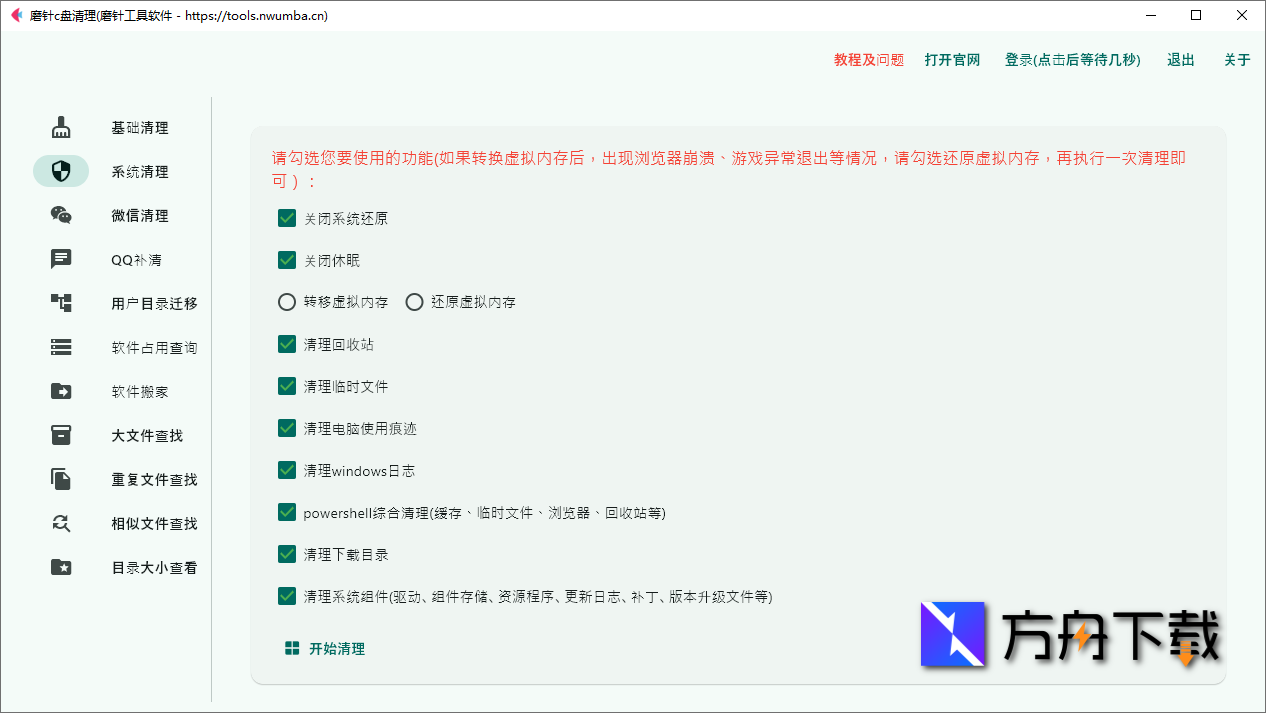
Task: Open 用户目录迁移 migration icon
Action: (x=61, y=303)
